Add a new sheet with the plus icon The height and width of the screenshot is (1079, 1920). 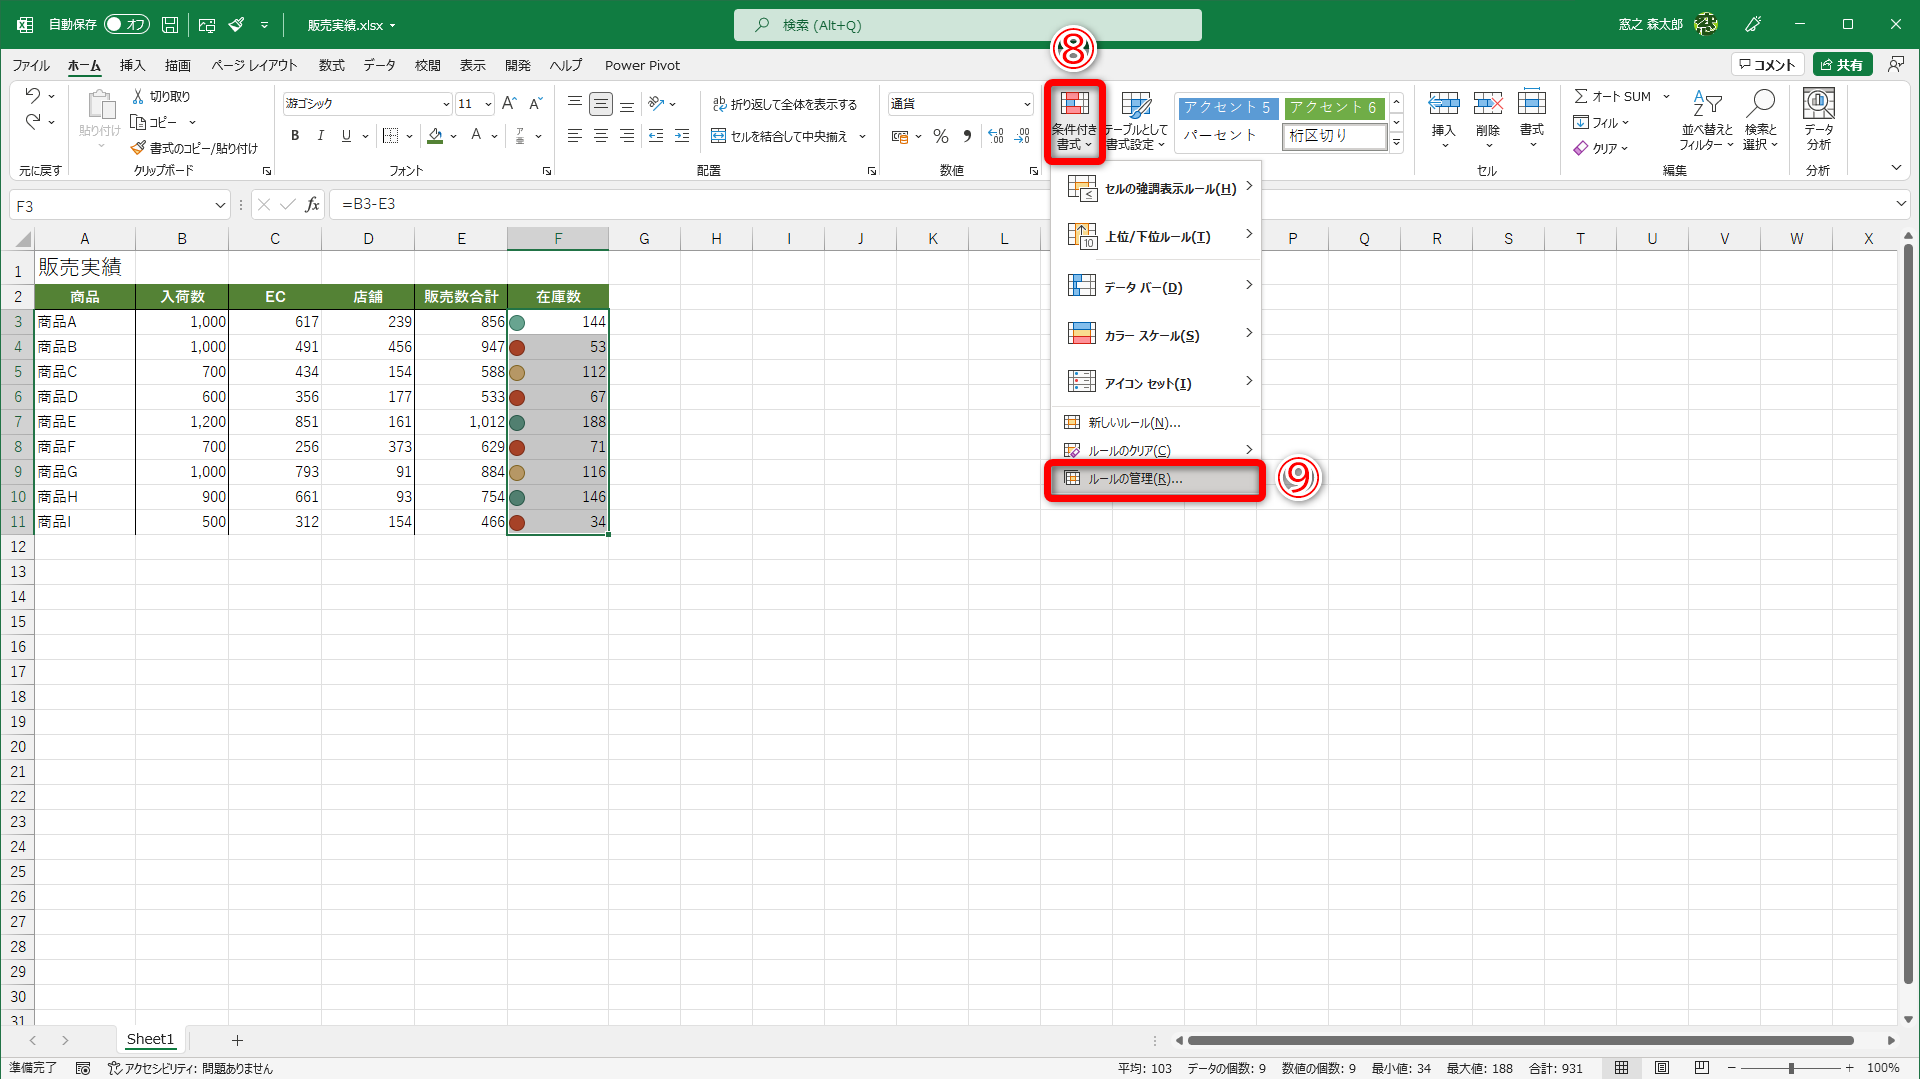[237, 1040]
